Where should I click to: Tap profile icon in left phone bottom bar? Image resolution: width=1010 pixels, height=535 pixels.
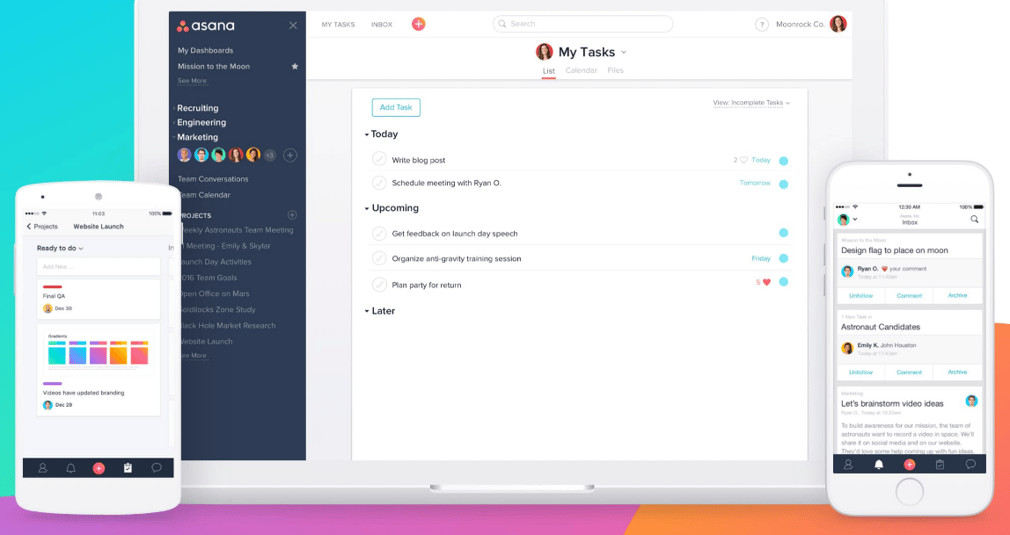point(43,469)
